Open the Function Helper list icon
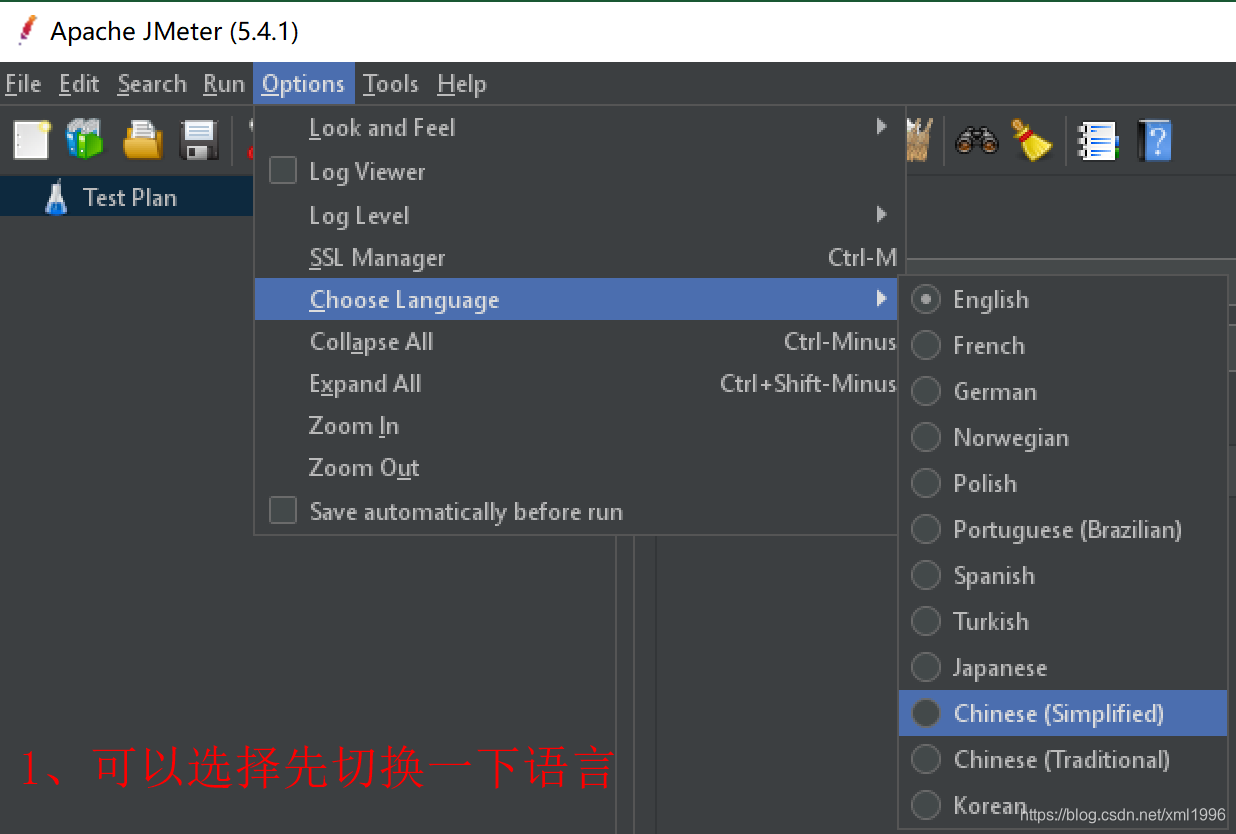This screenshot has height=834, width=1236. click(x=1098, y=141)
